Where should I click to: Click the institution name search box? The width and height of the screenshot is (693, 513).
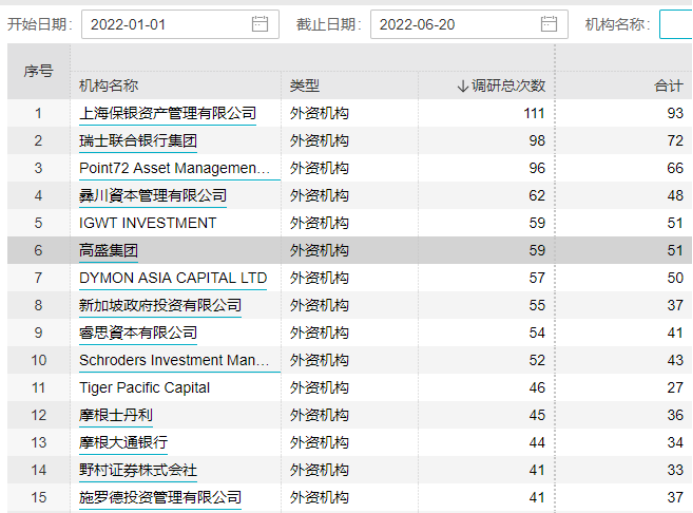point(675,25)
